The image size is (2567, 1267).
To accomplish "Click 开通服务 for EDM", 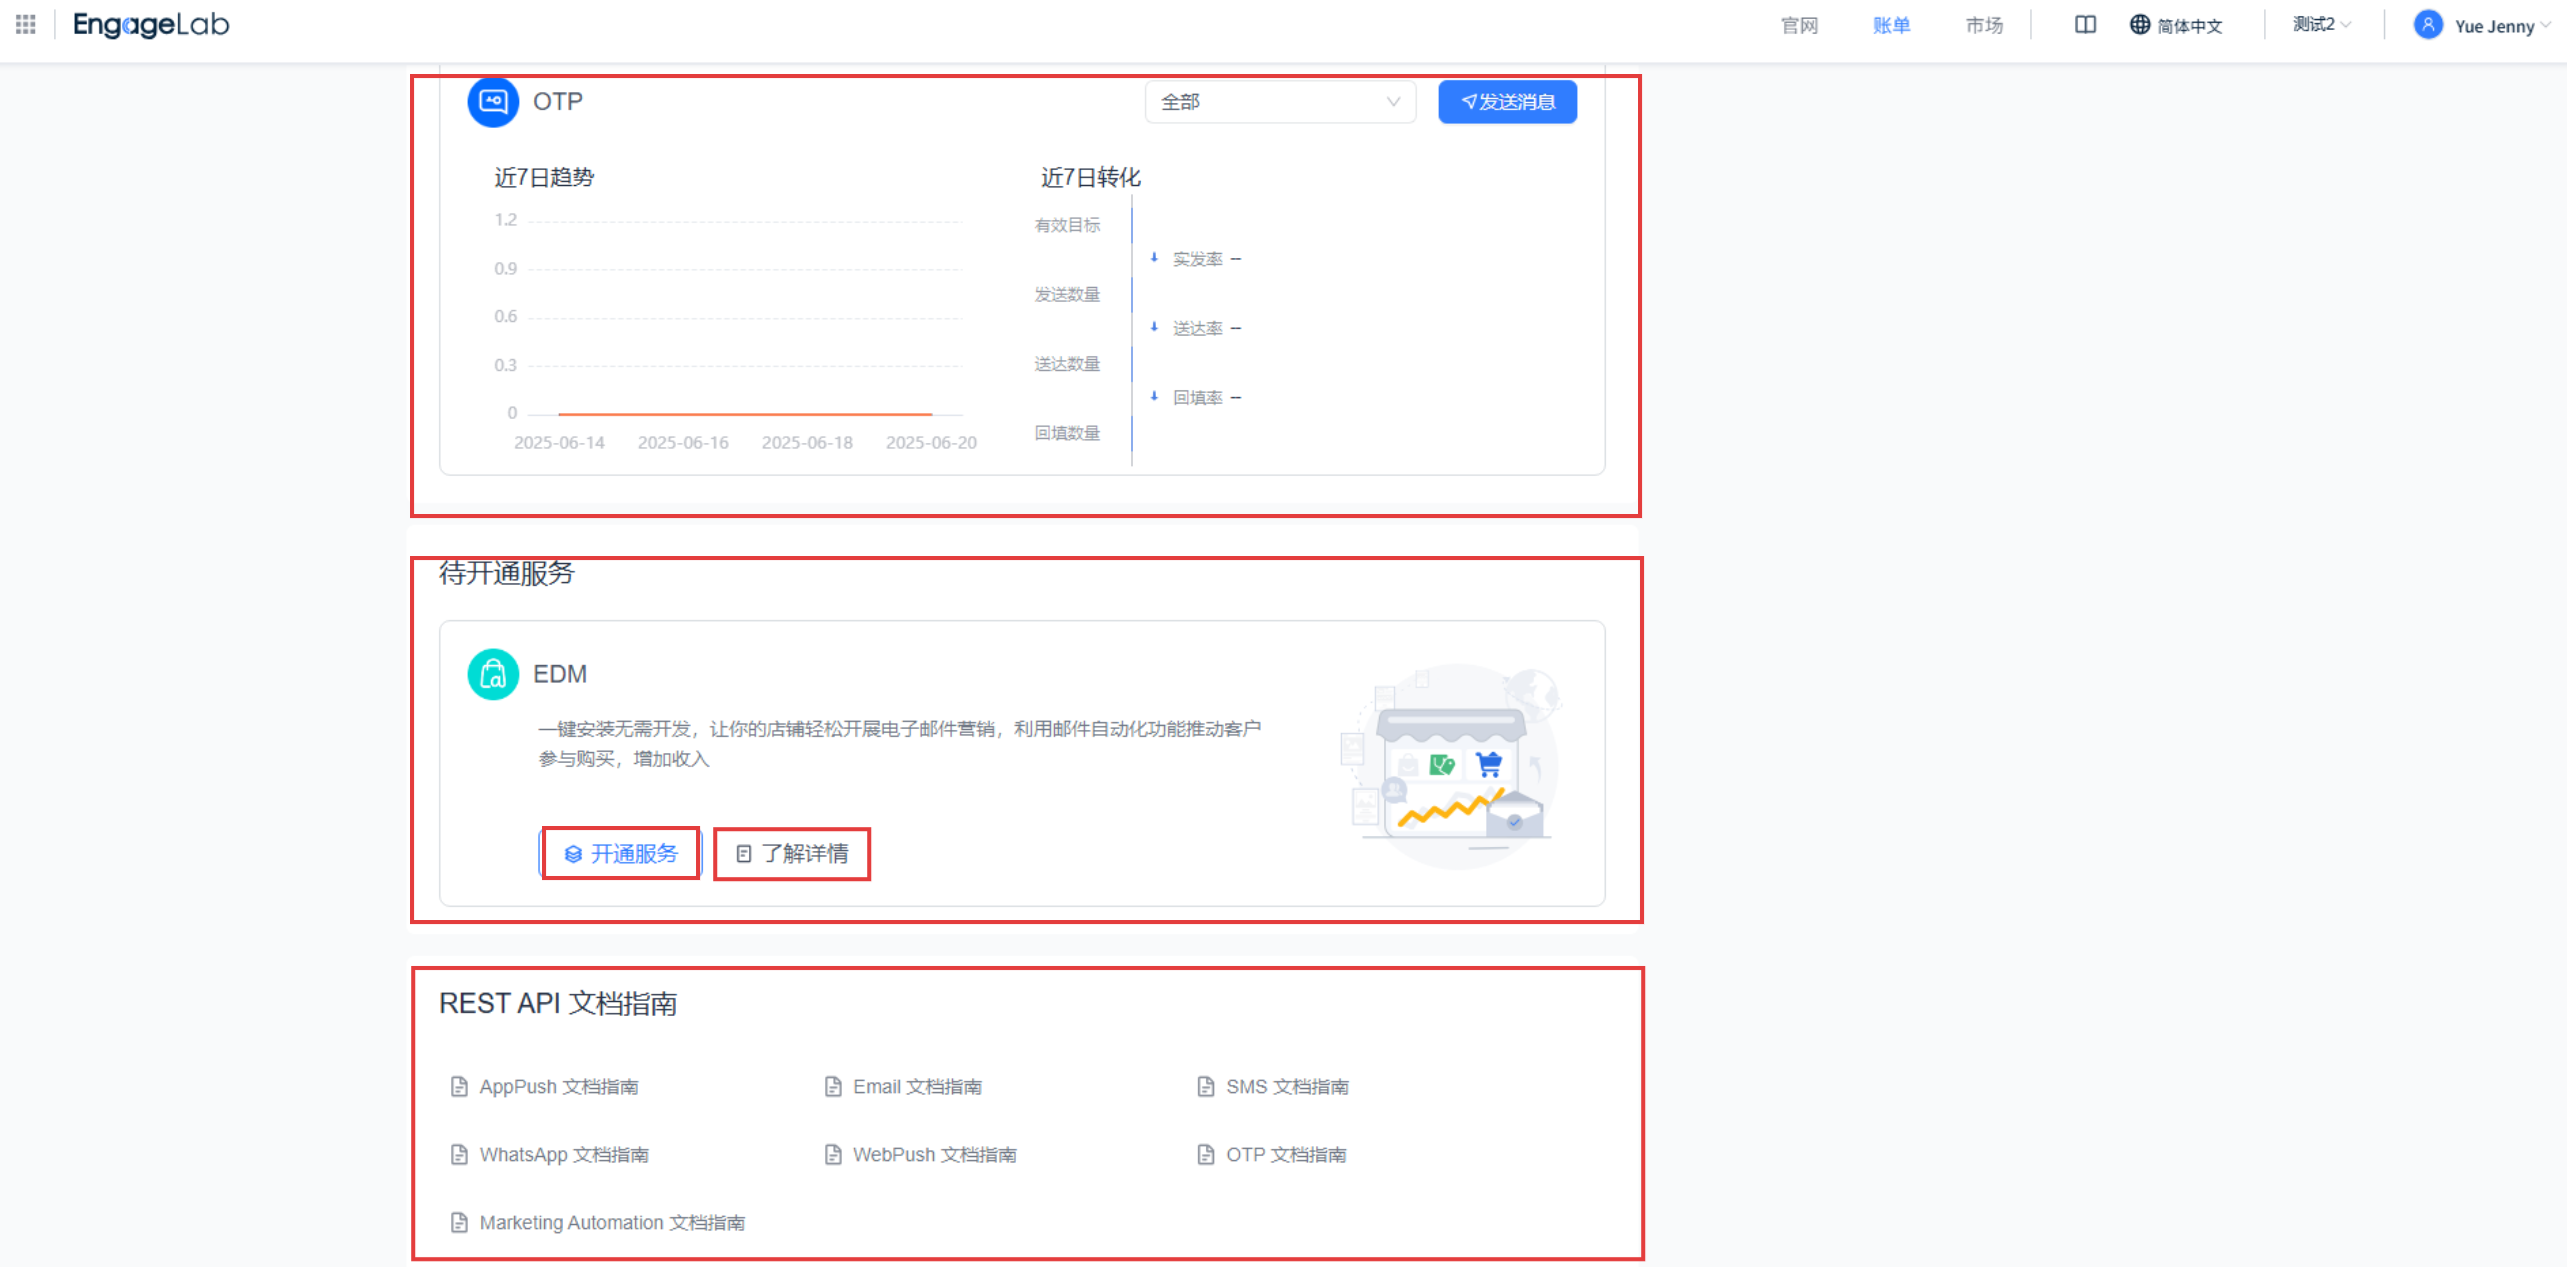I will [621, 853].
